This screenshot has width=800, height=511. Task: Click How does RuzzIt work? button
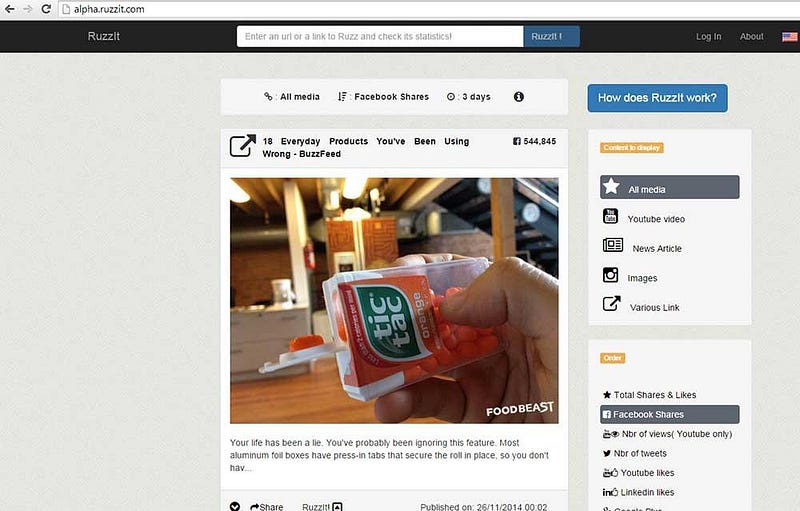[657, 98]
